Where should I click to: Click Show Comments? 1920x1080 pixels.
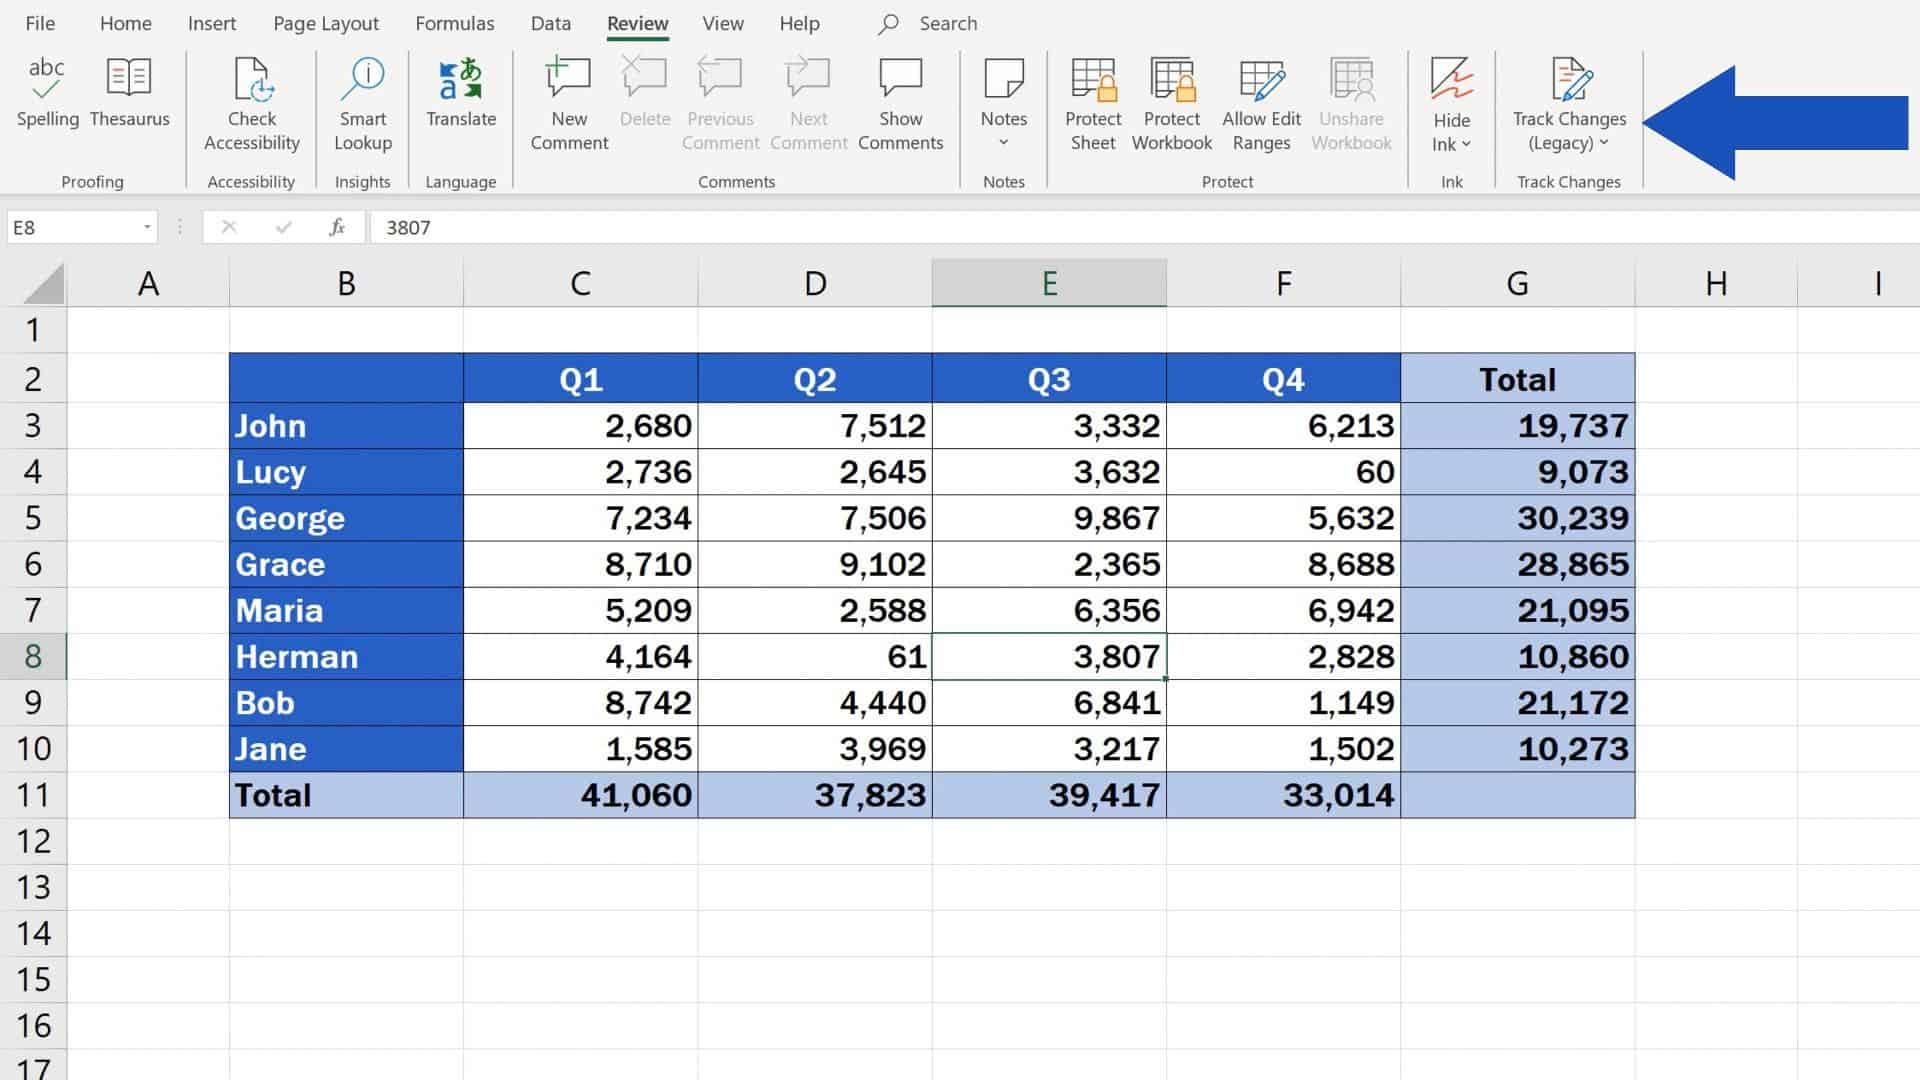coord(899,100)
